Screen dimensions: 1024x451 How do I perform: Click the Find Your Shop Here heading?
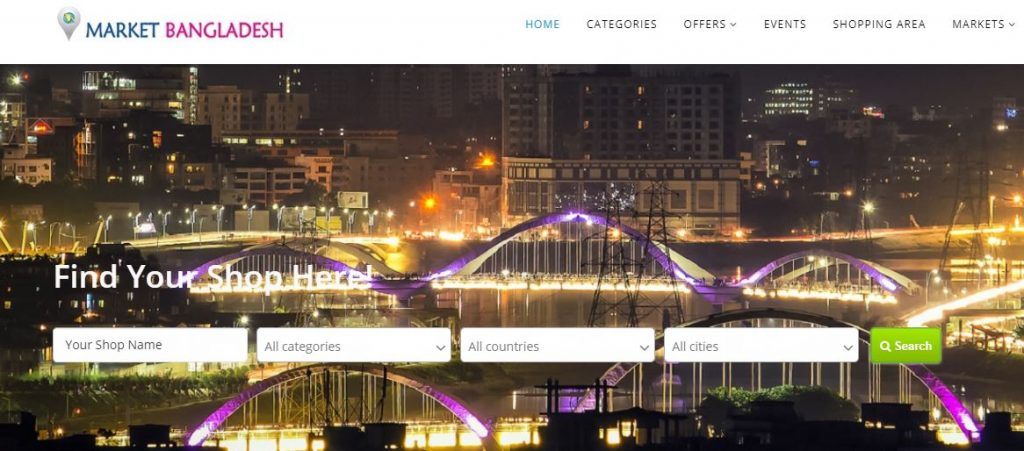(213, 277)
